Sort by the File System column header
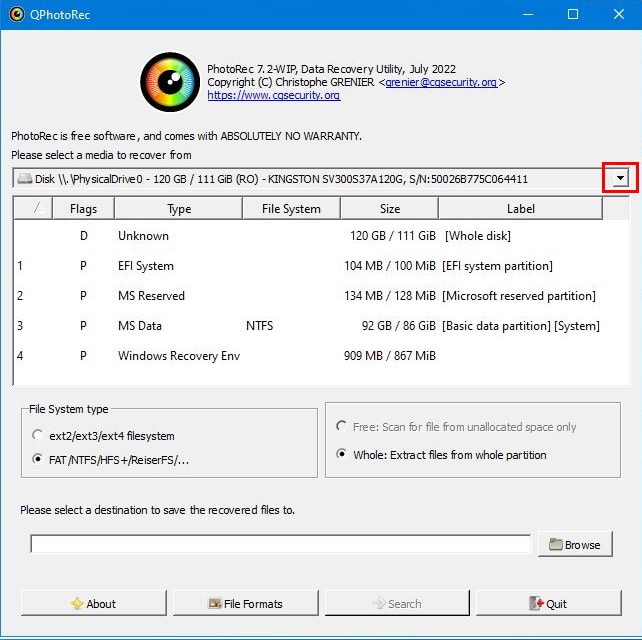The width and height of the screenshot is (642, 640). click(x=291, y=208)
